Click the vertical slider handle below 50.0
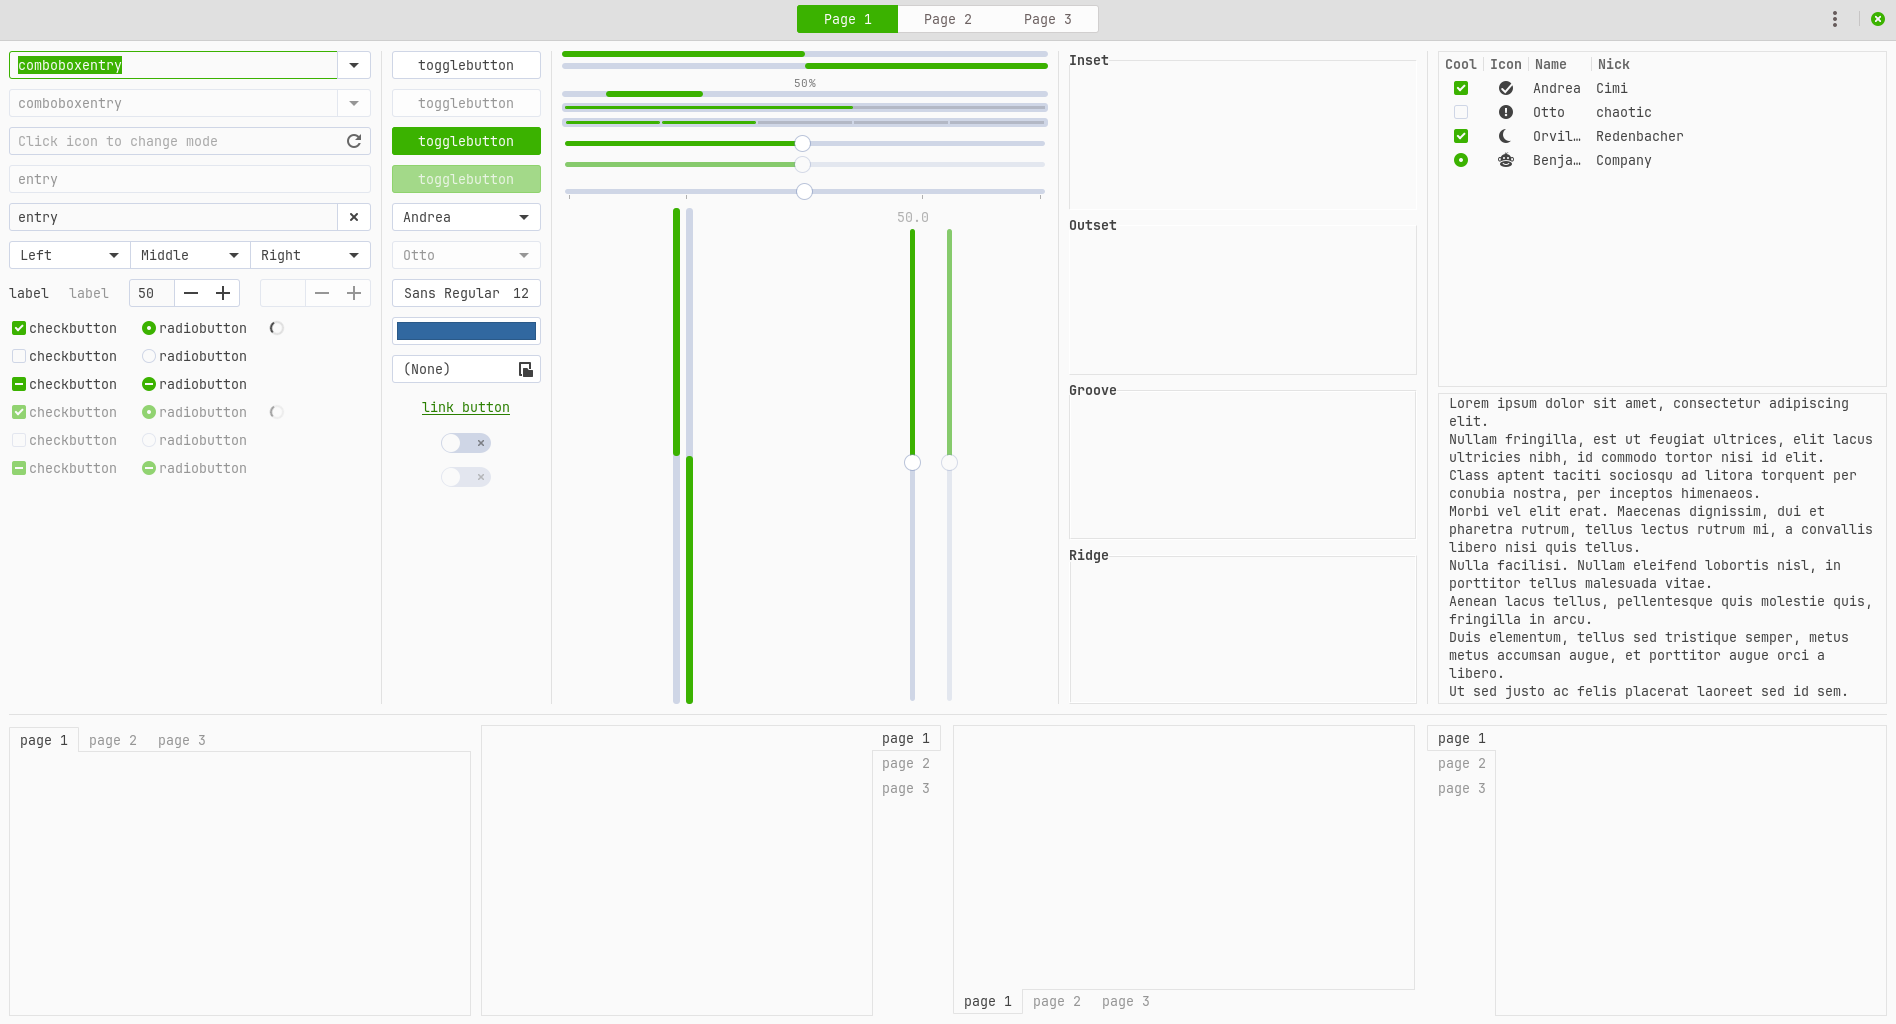The width and height of the screenshot is (1896, 1024). click(x=912, y=462)
